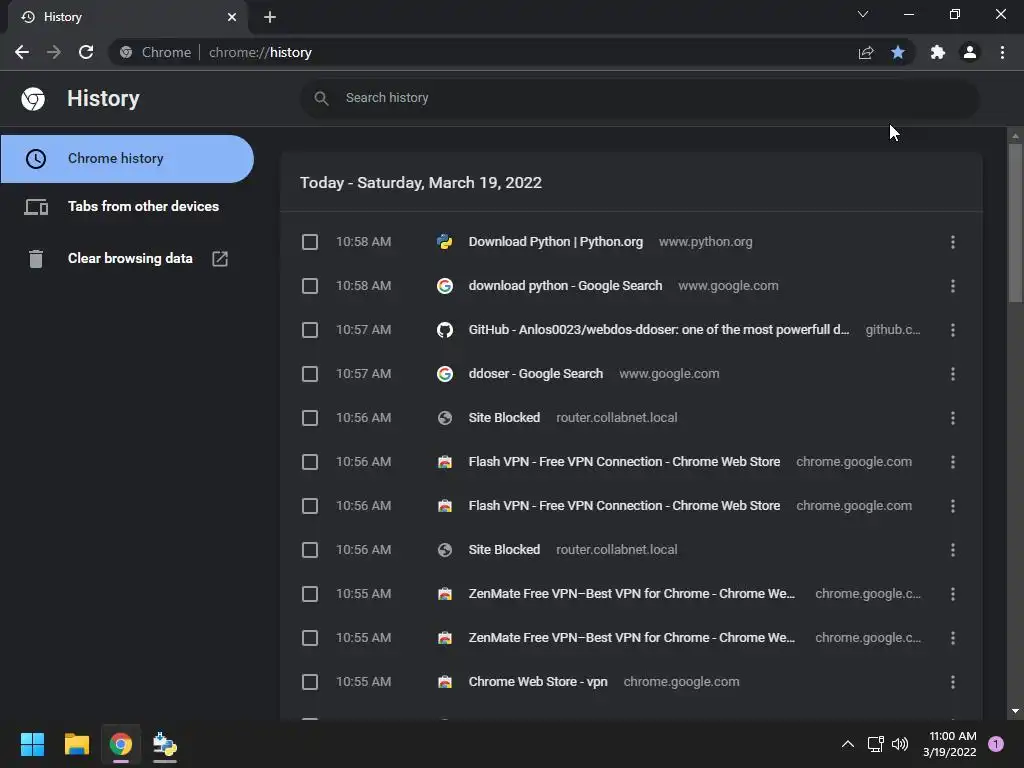Go back with the browser back arrow
This screenshot has height=768, width=1024.
click(22, 52)
